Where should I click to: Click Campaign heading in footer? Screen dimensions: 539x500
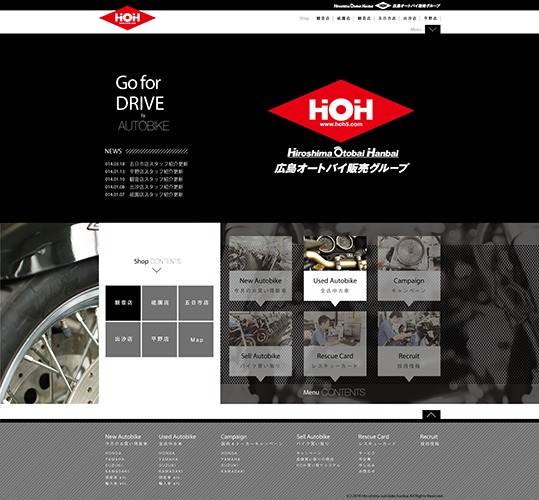click(x=234, y=437)
